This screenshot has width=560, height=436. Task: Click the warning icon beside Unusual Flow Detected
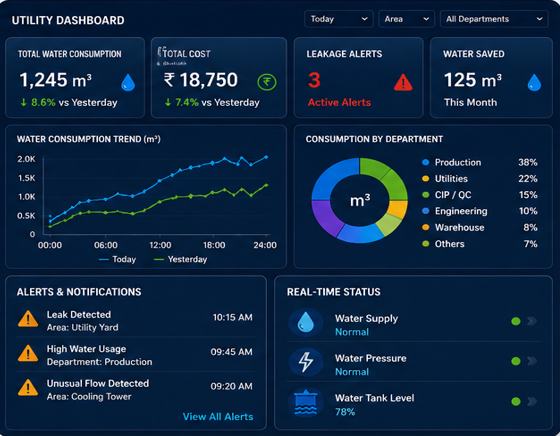(x=28, y=387)
